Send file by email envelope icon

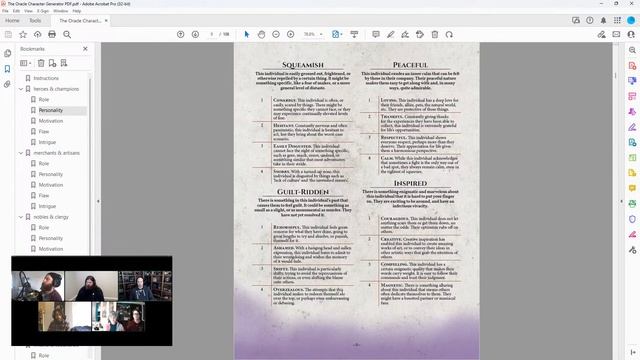click(616, 34)
